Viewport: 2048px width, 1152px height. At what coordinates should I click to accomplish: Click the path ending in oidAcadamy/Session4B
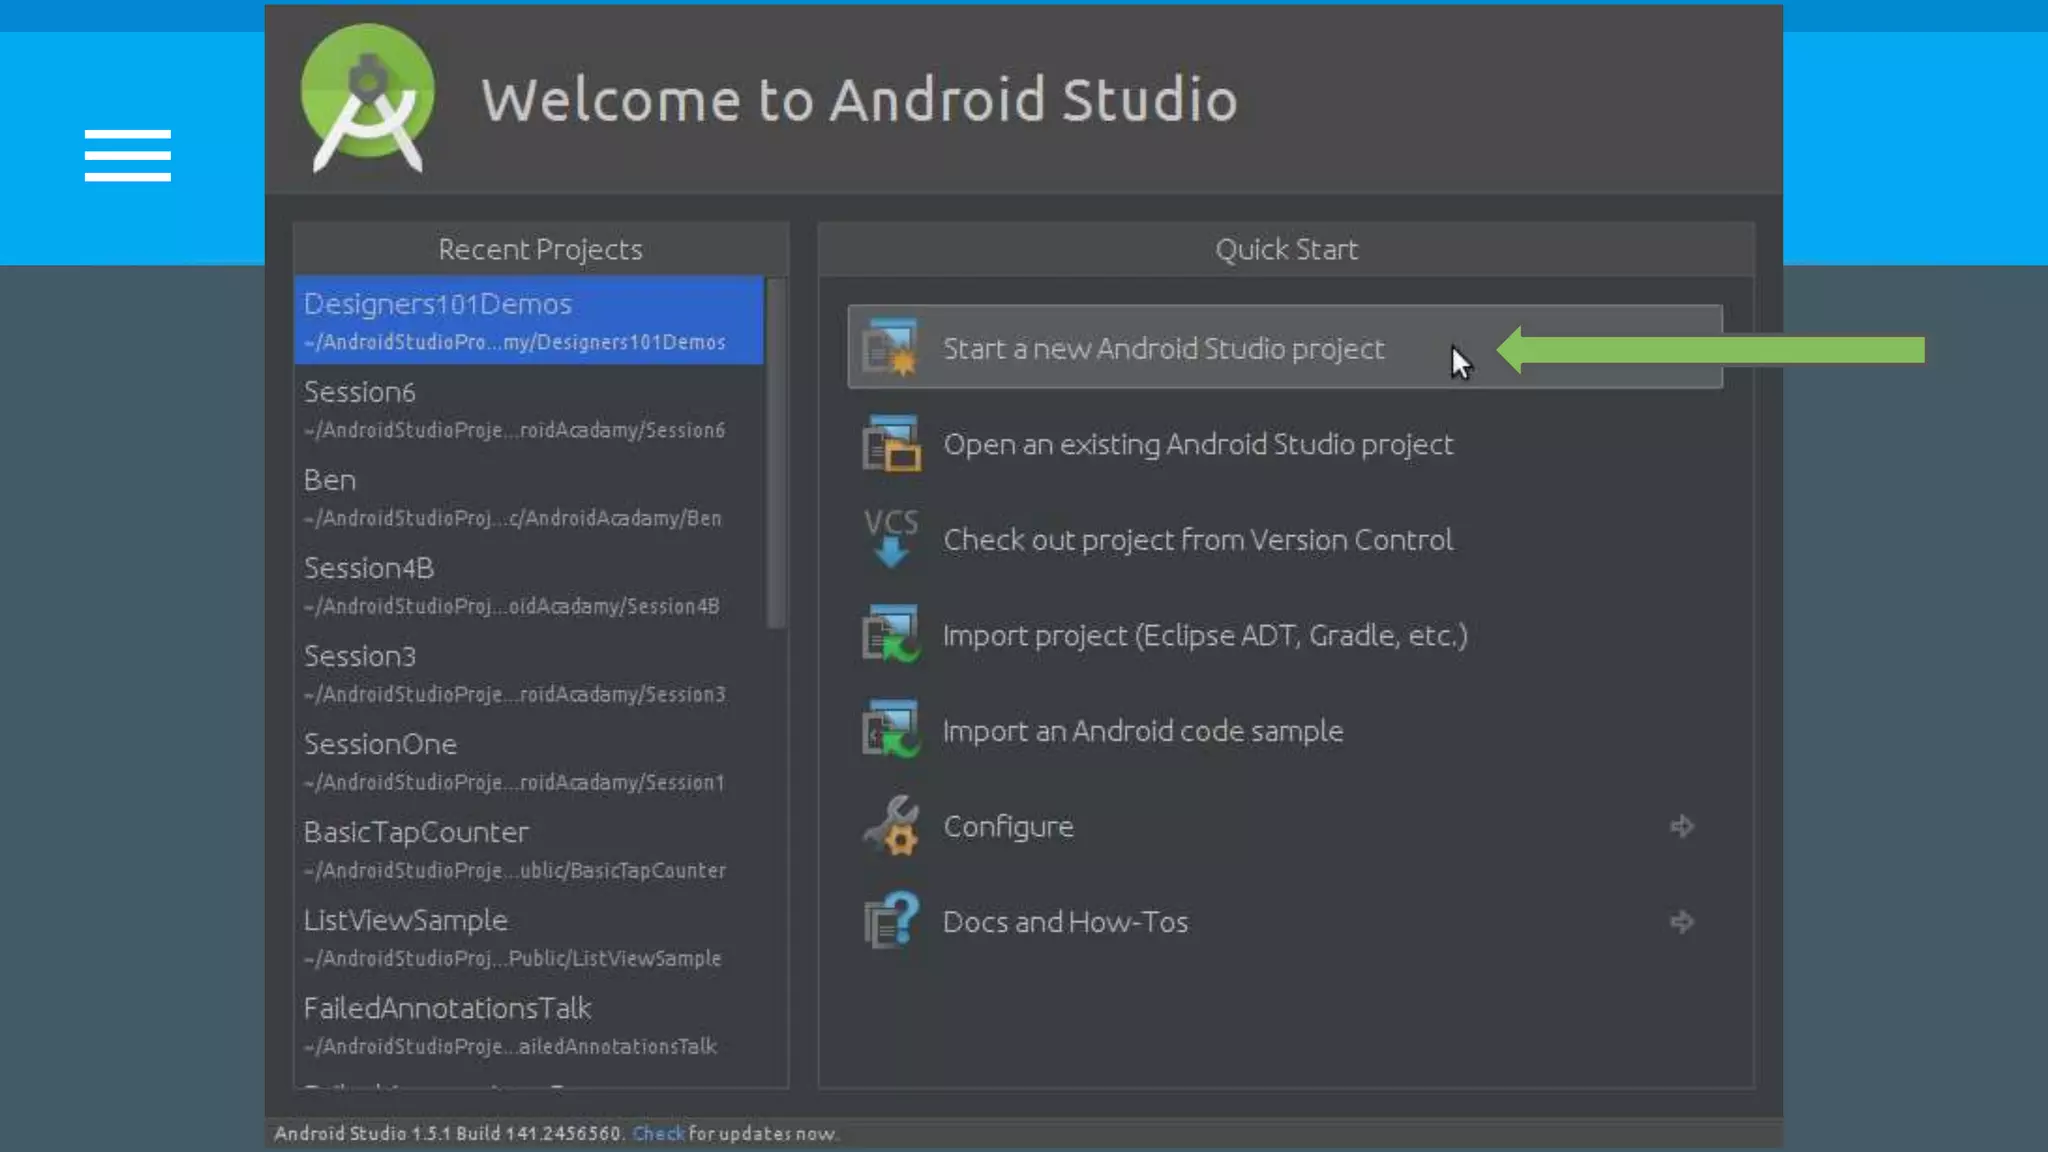tap(512, 606)
